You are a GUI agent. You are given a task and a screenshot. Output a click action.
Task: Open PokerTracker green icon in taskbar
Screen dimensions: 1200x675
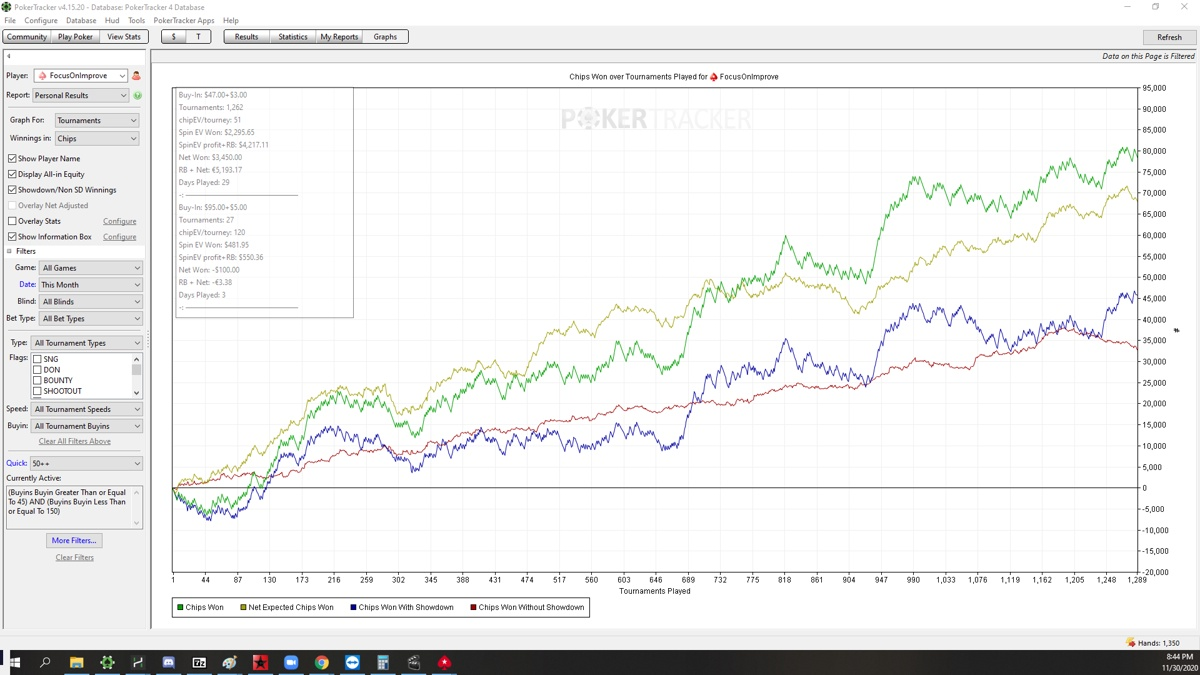click(x=107, y=662)
